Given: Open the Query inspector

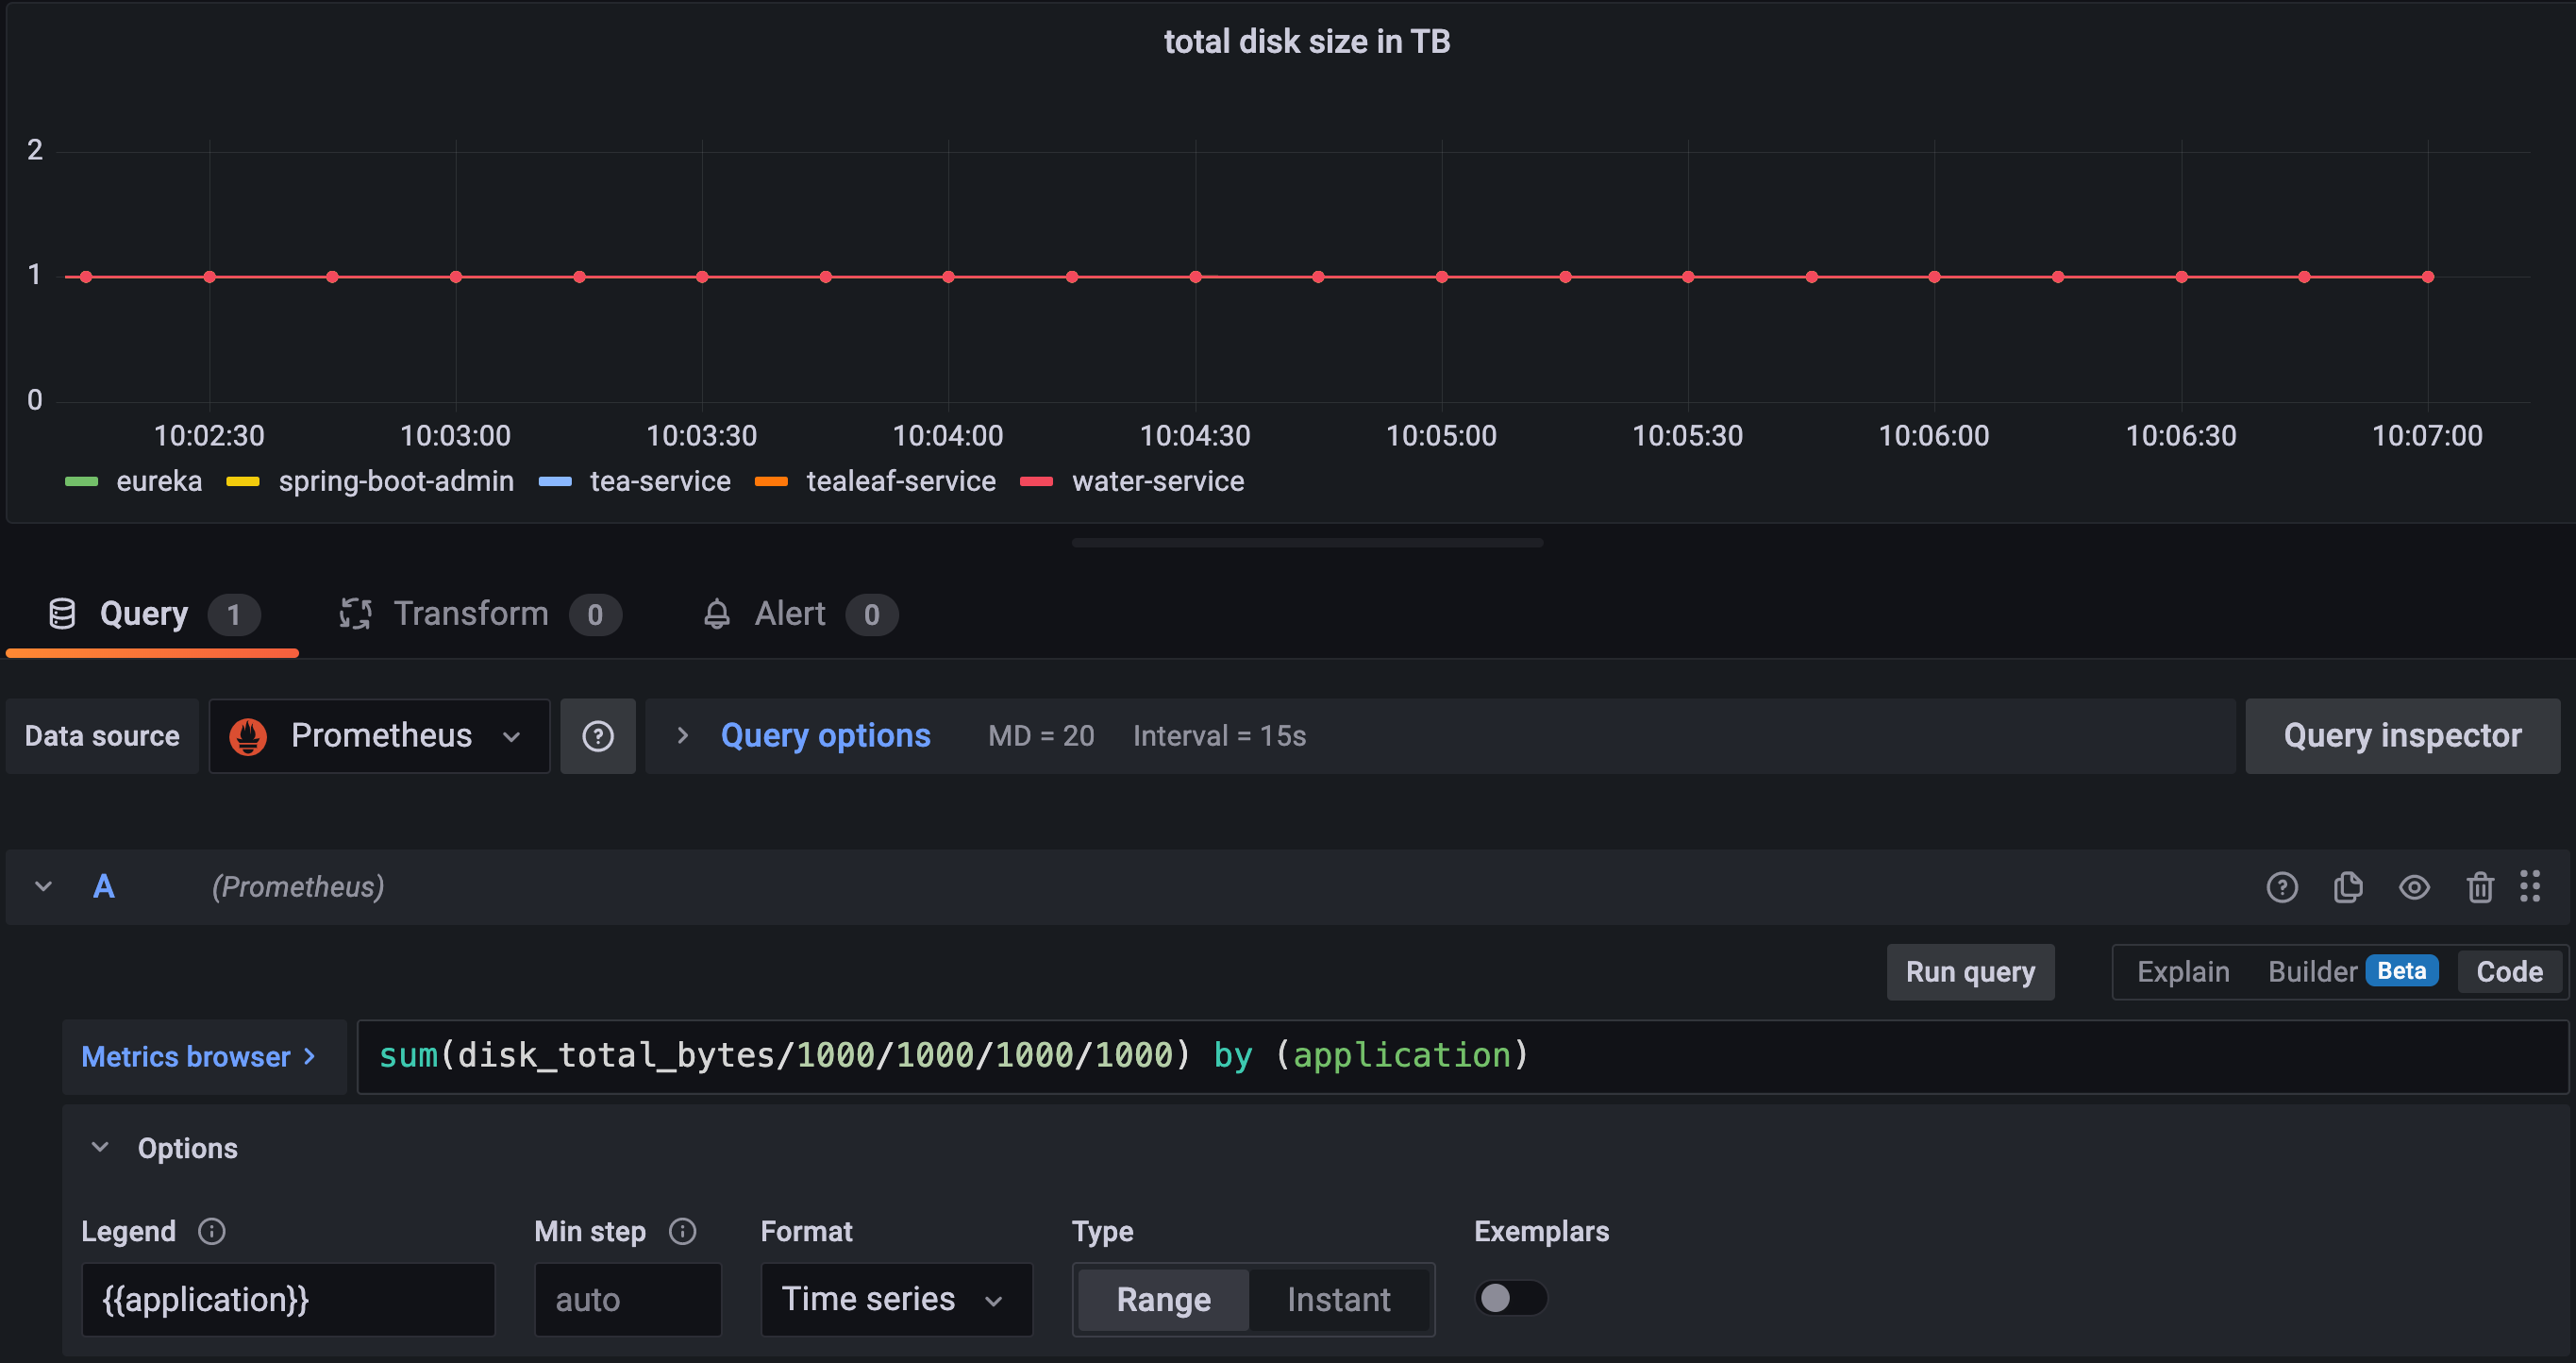Looking at the screenshot, I should coord(2402,736).
